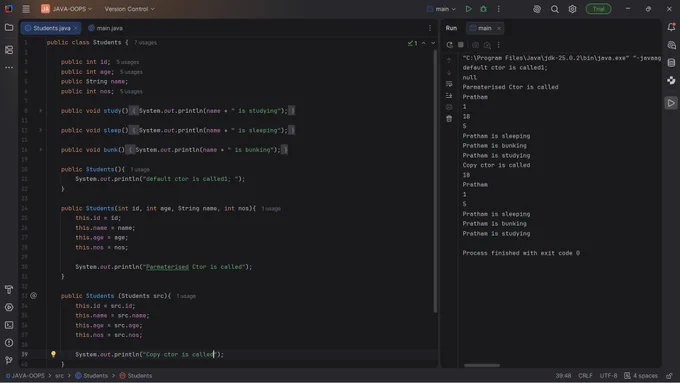
Task: Expand folded study() method body
Action: tap(41, 111)
